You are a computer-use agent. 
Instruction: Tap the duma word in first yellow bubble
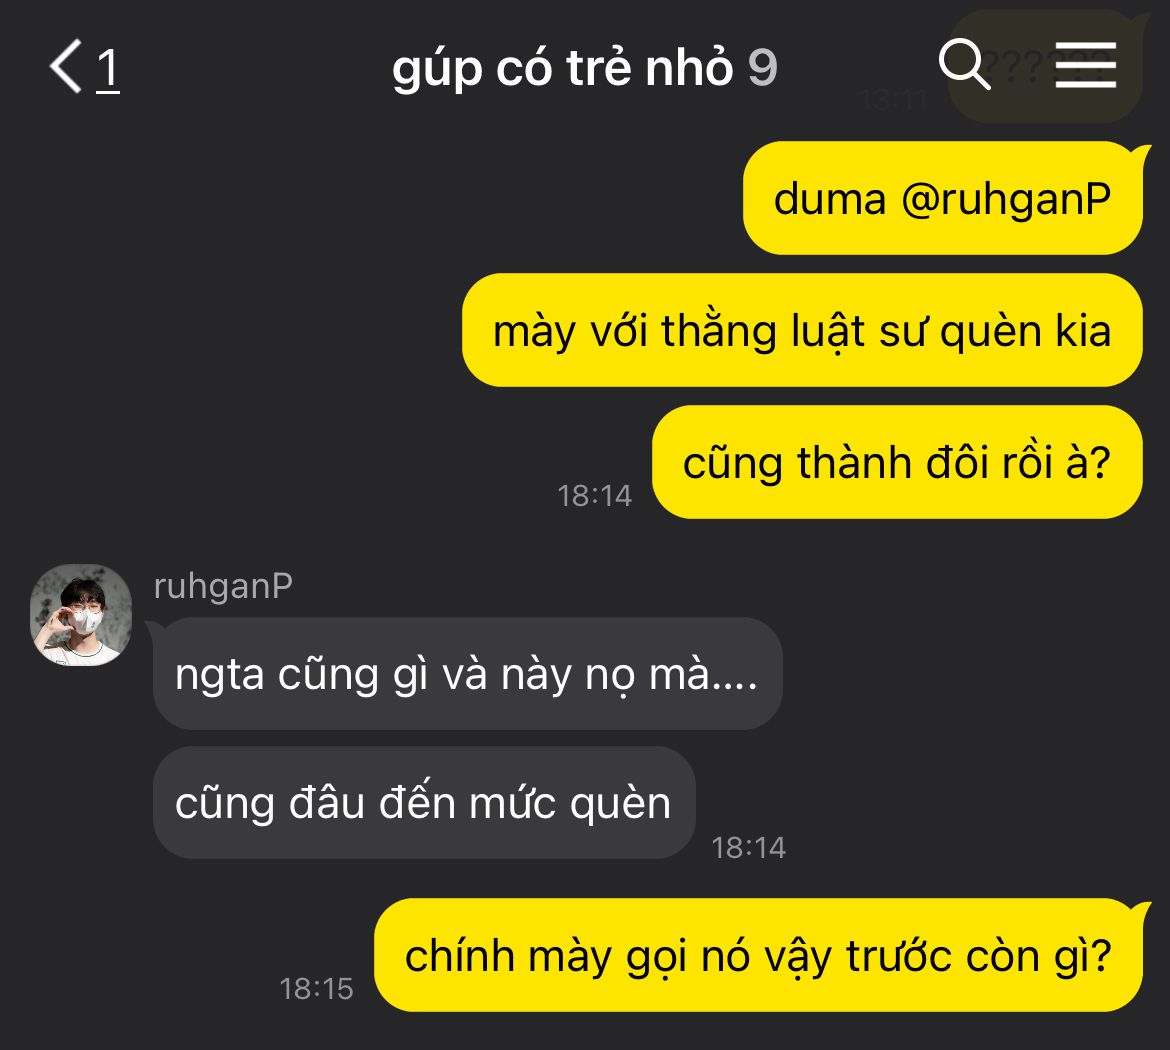[x=830, y=199]
